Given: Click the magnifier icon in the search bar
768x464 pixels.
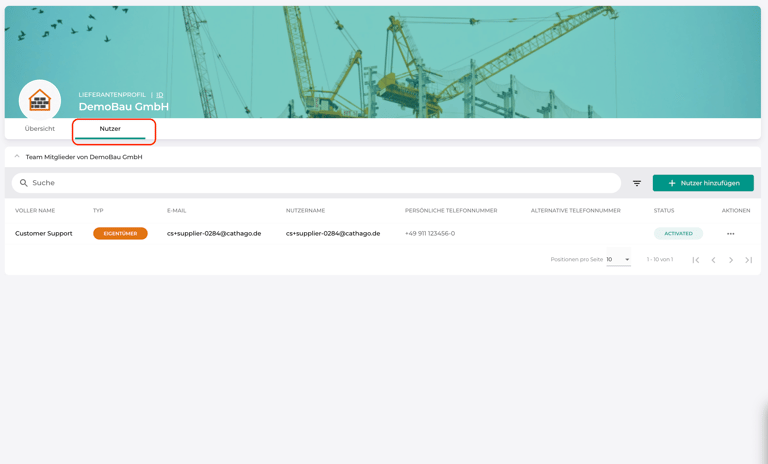Looking at the screenshot, I should (x=24, y=183).
